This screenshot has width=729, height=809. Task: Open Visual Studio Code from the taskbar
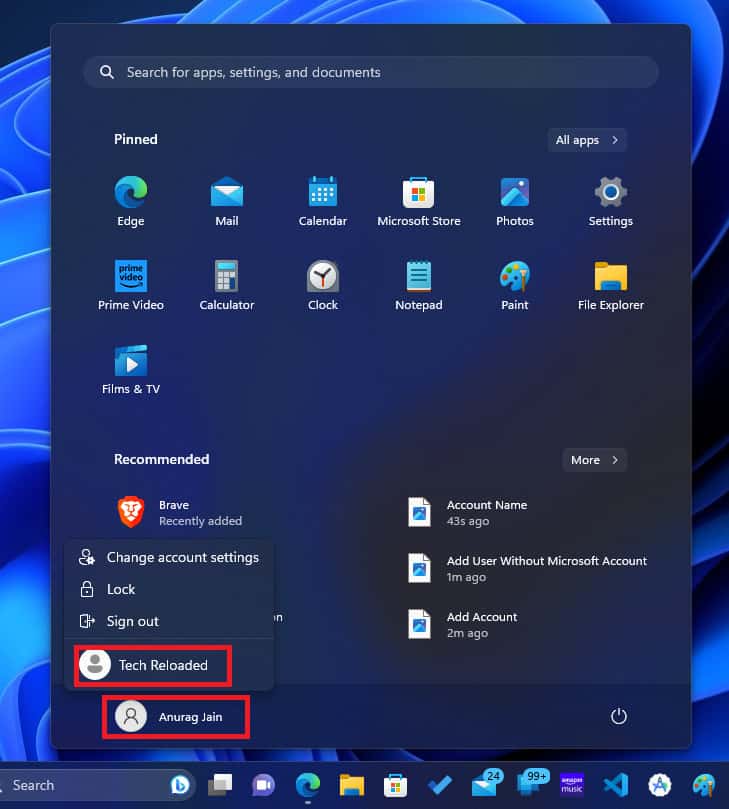tap(614, 786)
